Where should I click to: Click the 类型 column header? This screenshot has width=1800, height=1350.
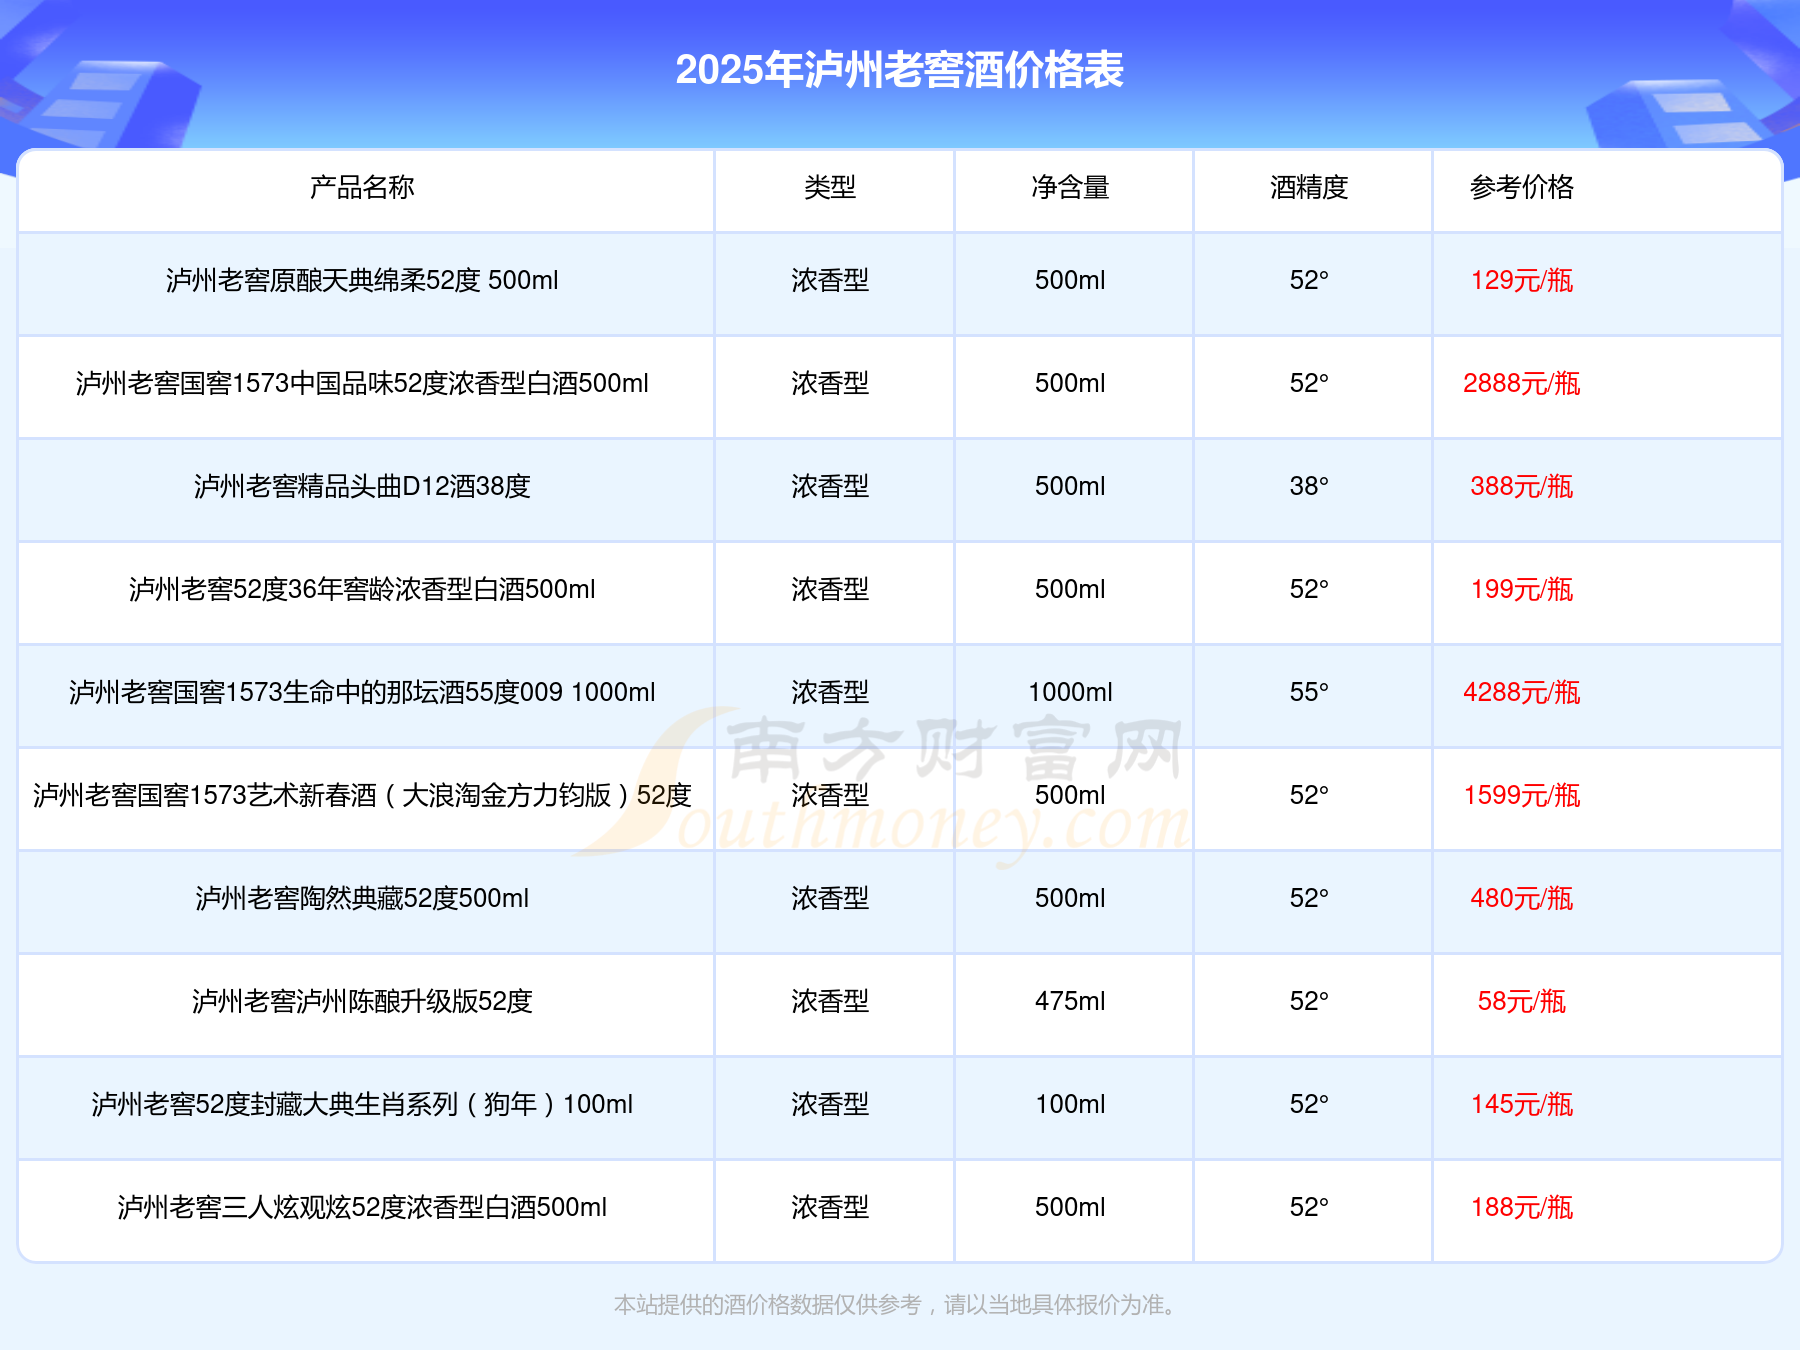click(x=830, y=187)
